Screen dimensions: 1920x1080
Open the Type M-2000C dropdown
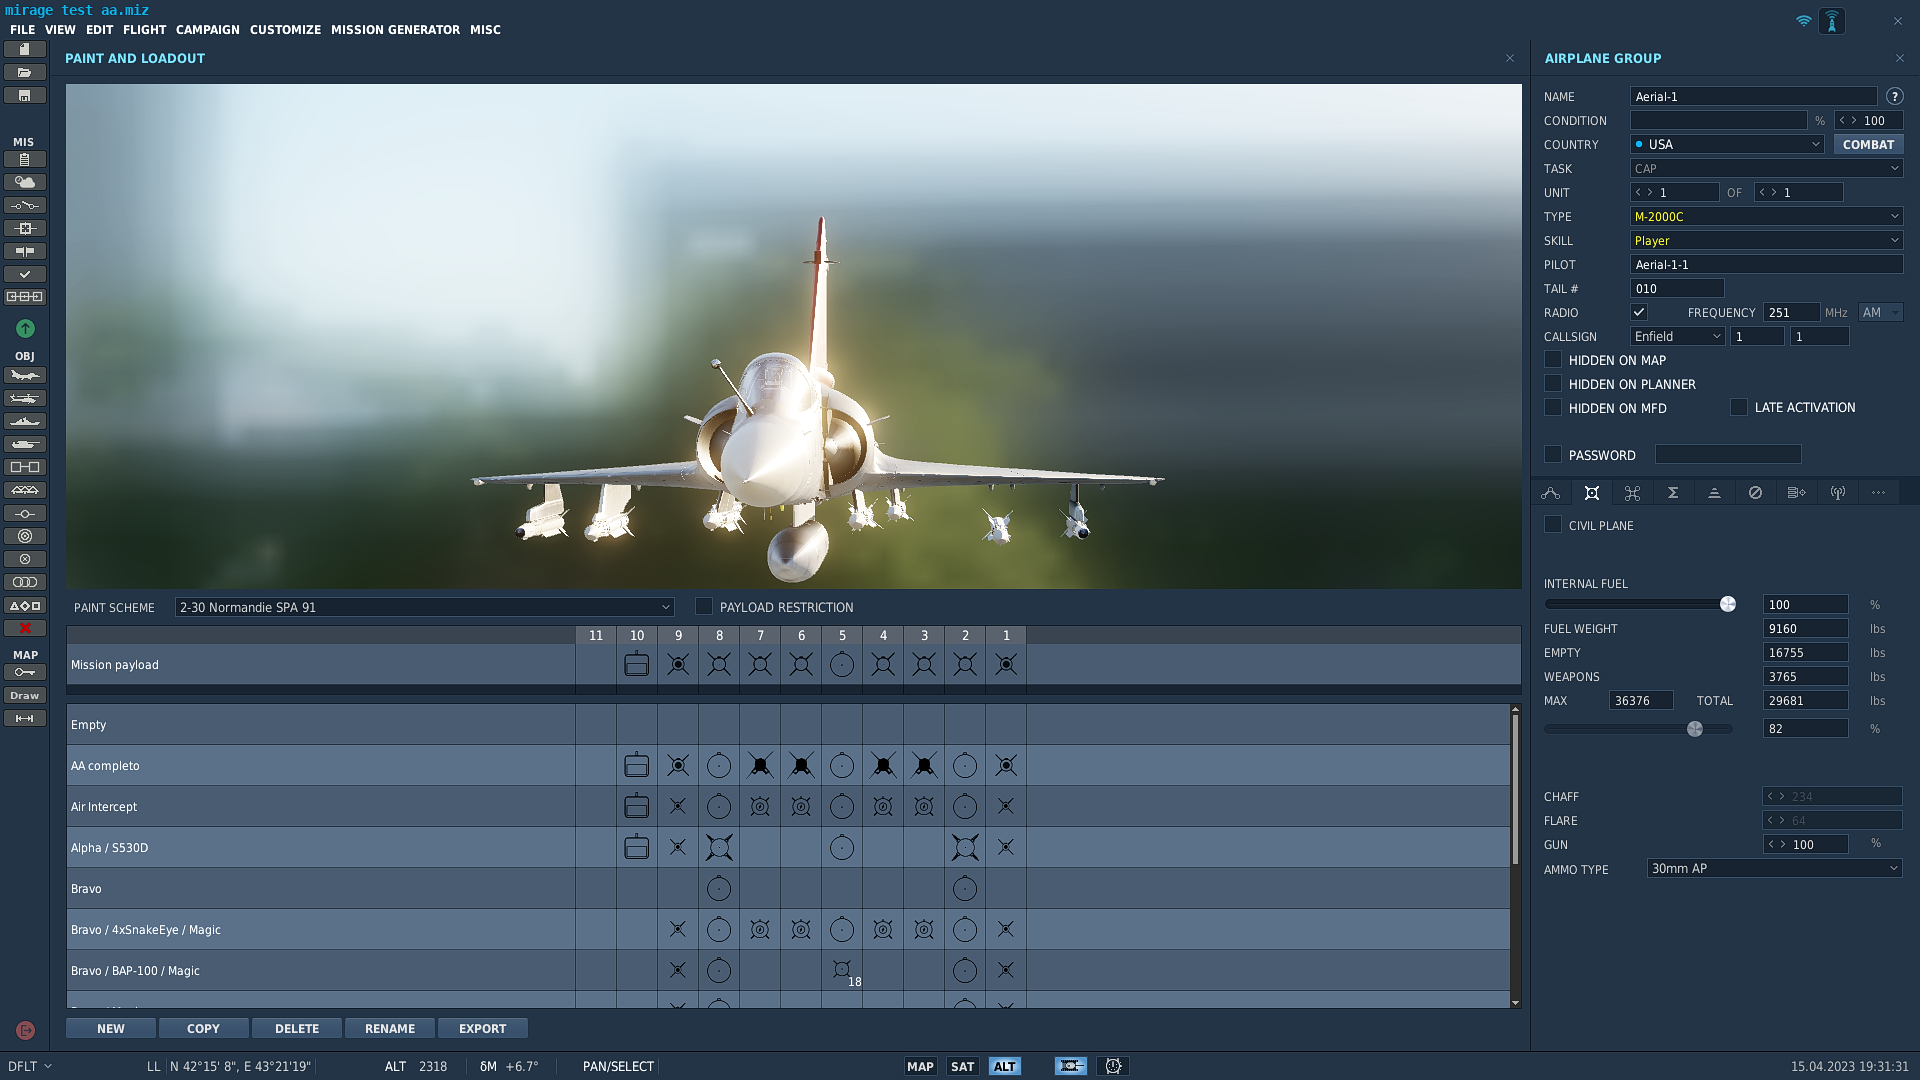tap(1766, 216)
